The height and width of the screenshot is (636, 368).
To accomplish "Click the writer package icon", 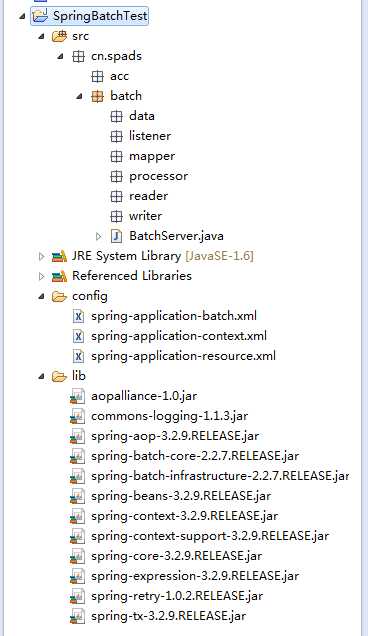I will pos(116,216).
